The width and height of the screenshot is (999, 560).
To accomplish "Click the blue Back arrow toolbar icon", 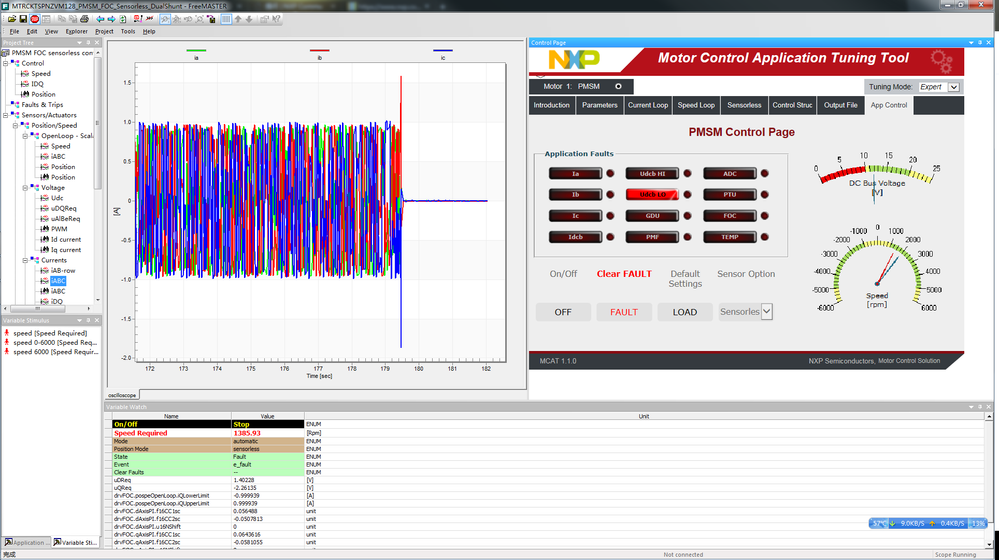I will 100,19.
